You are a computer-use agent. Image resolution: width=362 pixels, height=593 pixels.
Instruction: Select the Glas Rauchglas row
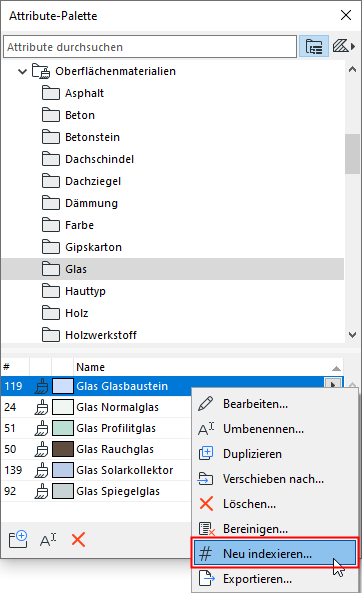point(96,449)
